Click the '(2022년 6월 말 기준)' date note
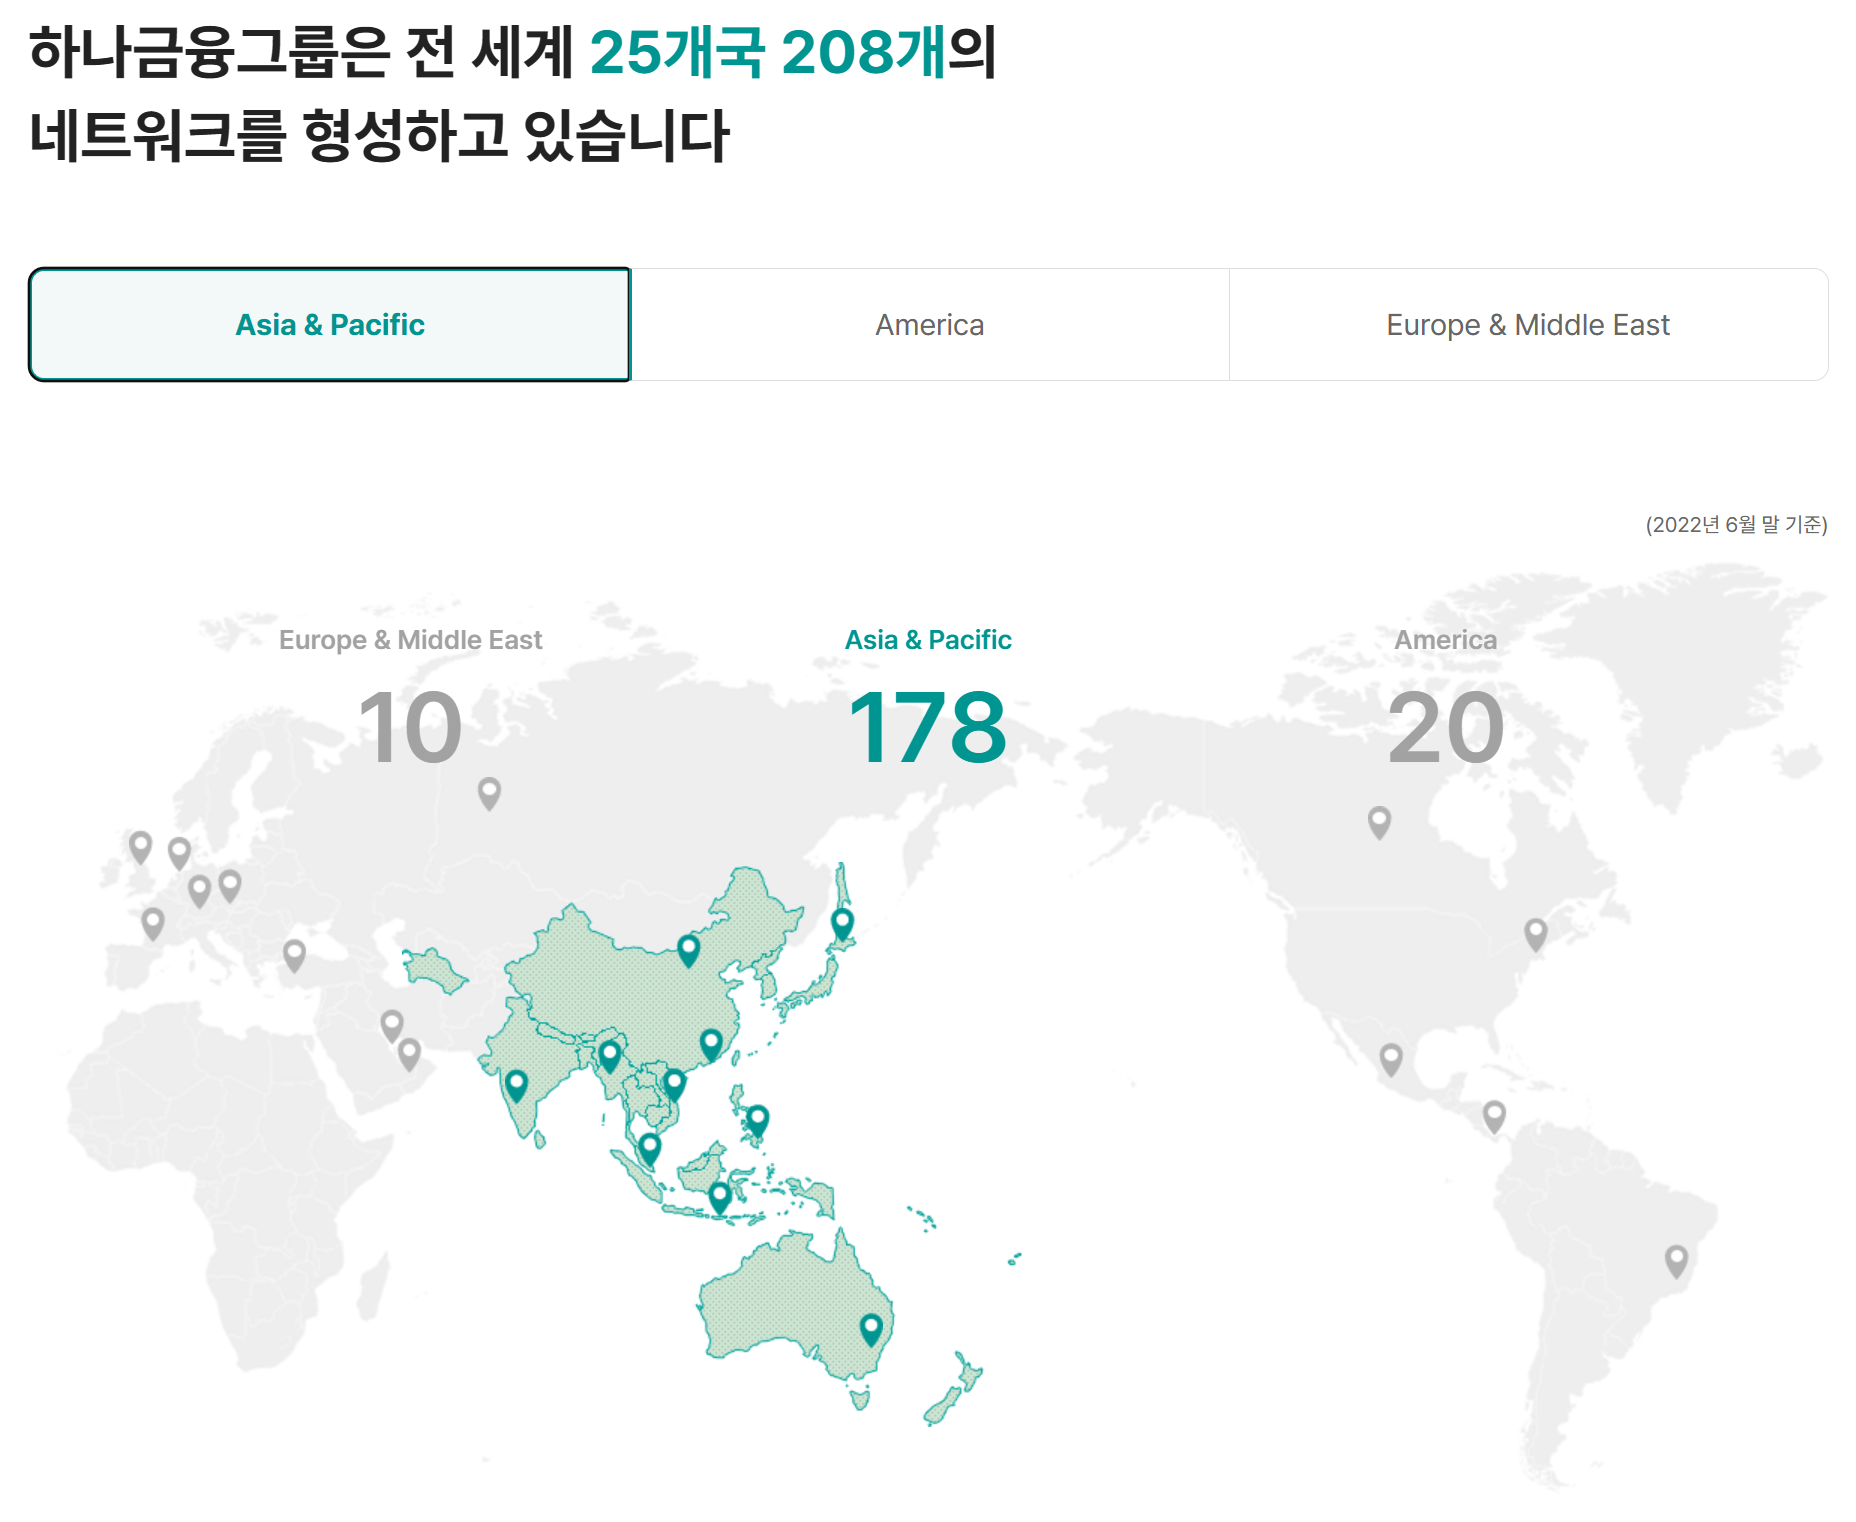The height and width of the screenshot is (1522, 1856). pos(1736,525)
